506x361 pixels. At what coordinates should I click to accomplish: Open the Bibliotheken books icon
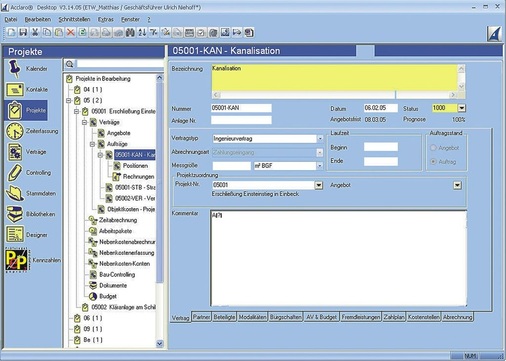pos(15,214)
